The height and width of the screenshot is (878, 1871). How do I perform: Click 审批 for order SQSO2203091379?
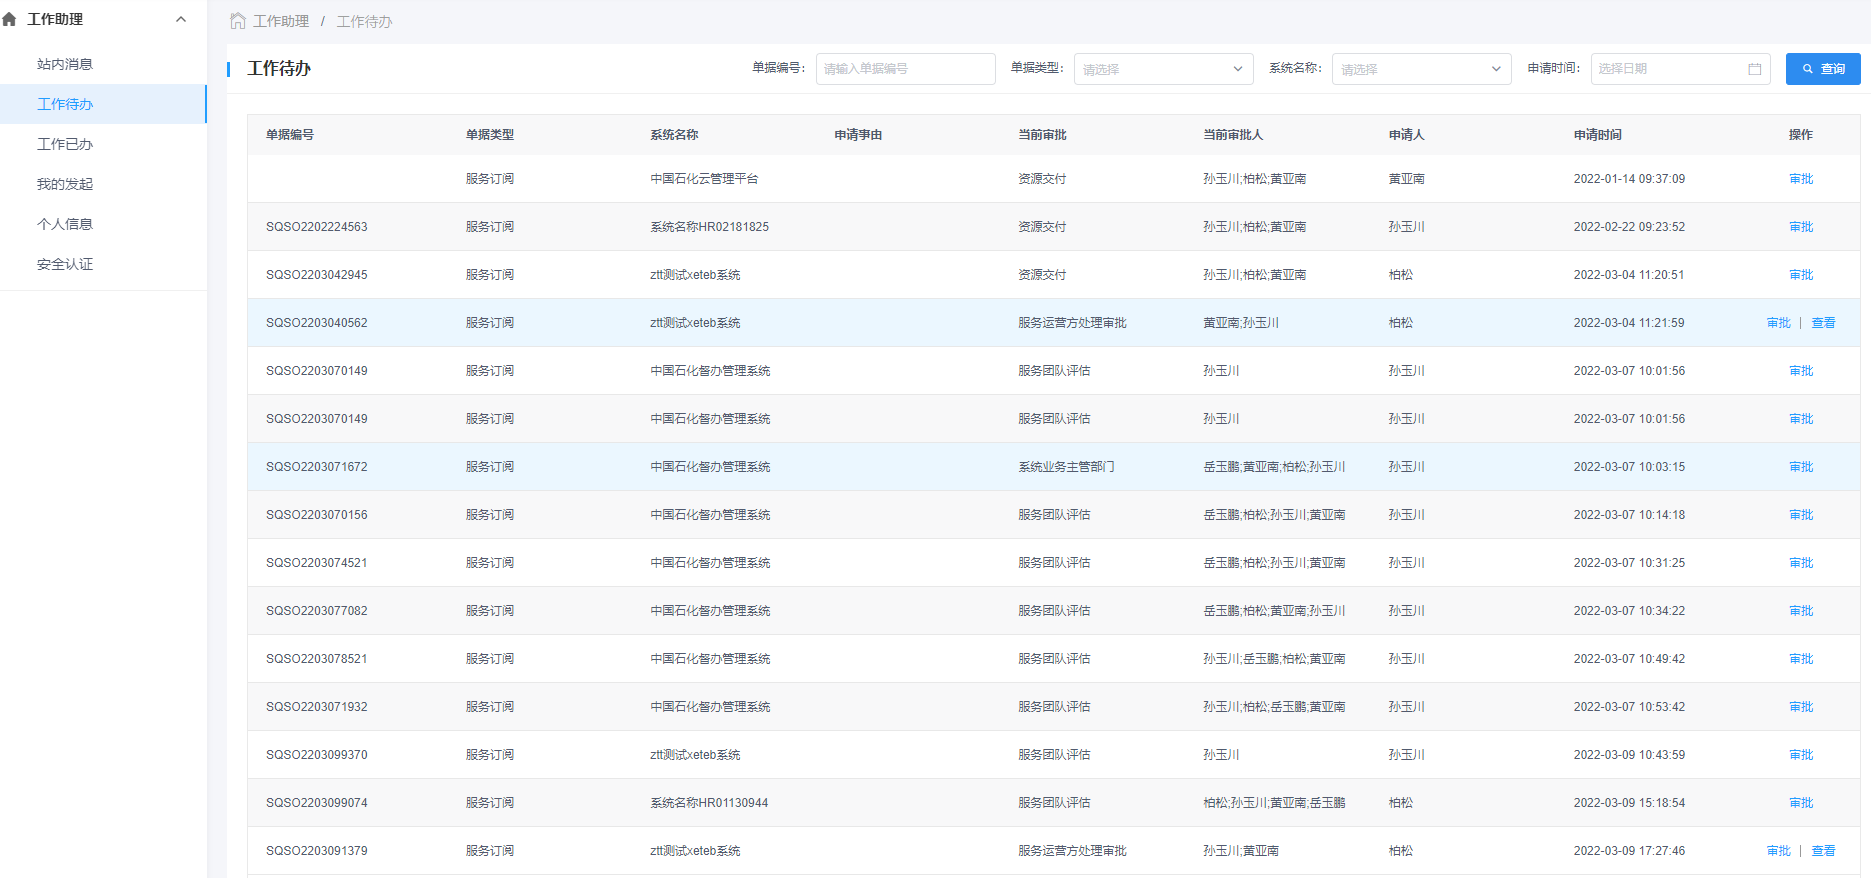[x=1779, y=851]
